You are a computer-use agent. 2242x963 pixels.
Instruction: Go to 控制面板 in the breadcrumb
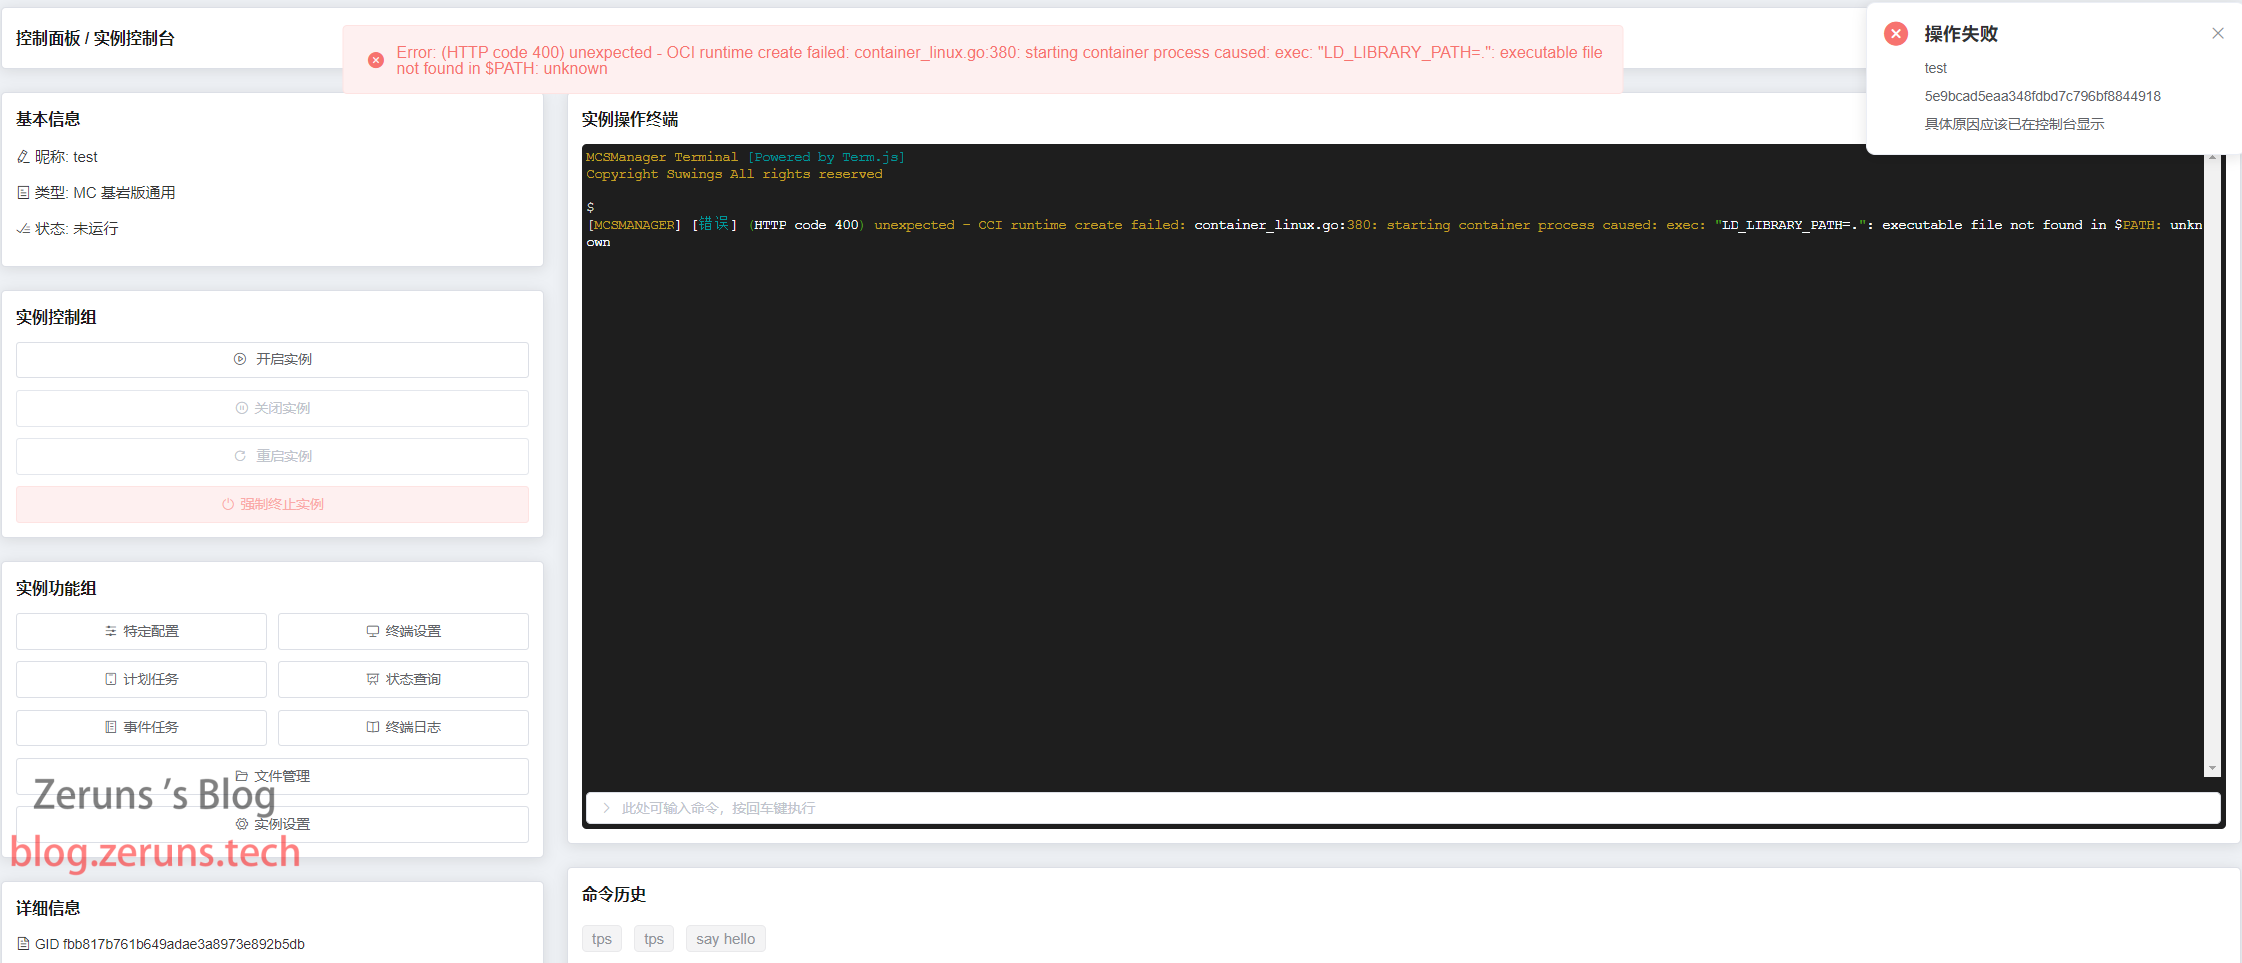[x=48, y=38]
